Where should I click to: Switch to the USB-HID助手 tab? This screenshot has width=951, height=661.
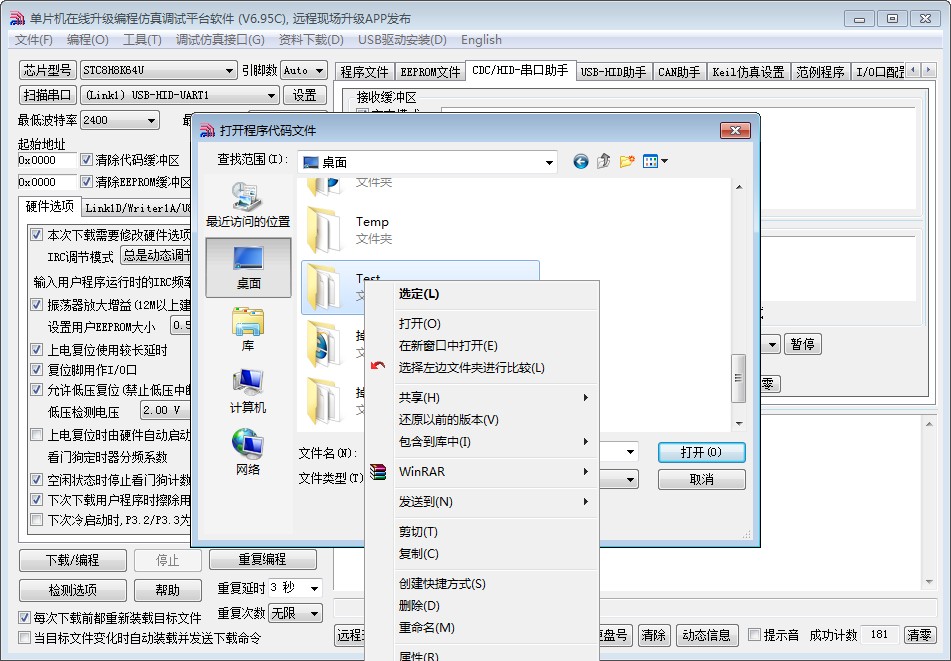(x=613, y=72)
